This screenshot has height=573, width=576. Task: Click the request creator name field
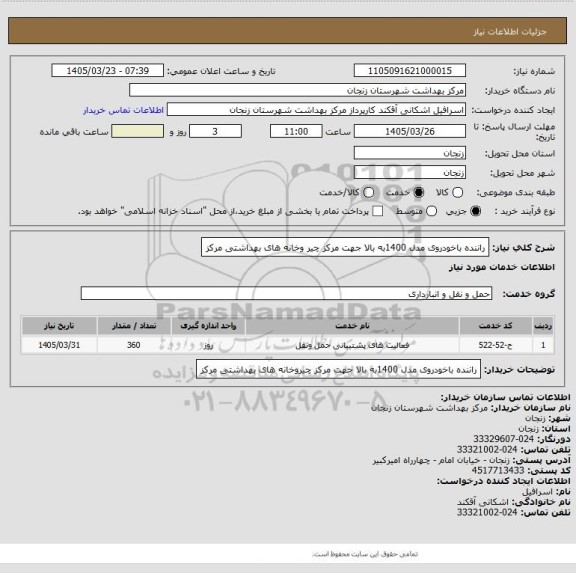[x=316, y=110]
